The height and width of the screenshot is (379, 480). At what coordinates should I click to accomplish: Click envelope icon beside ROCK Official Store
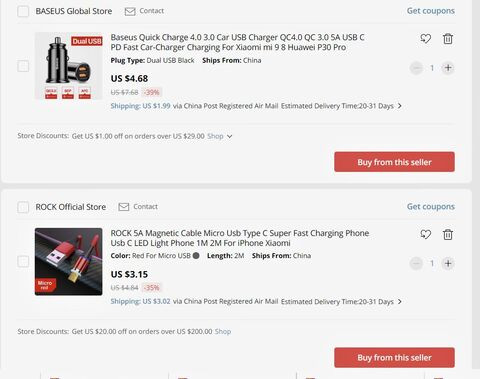pyautogui.click(x=124, y=207)
